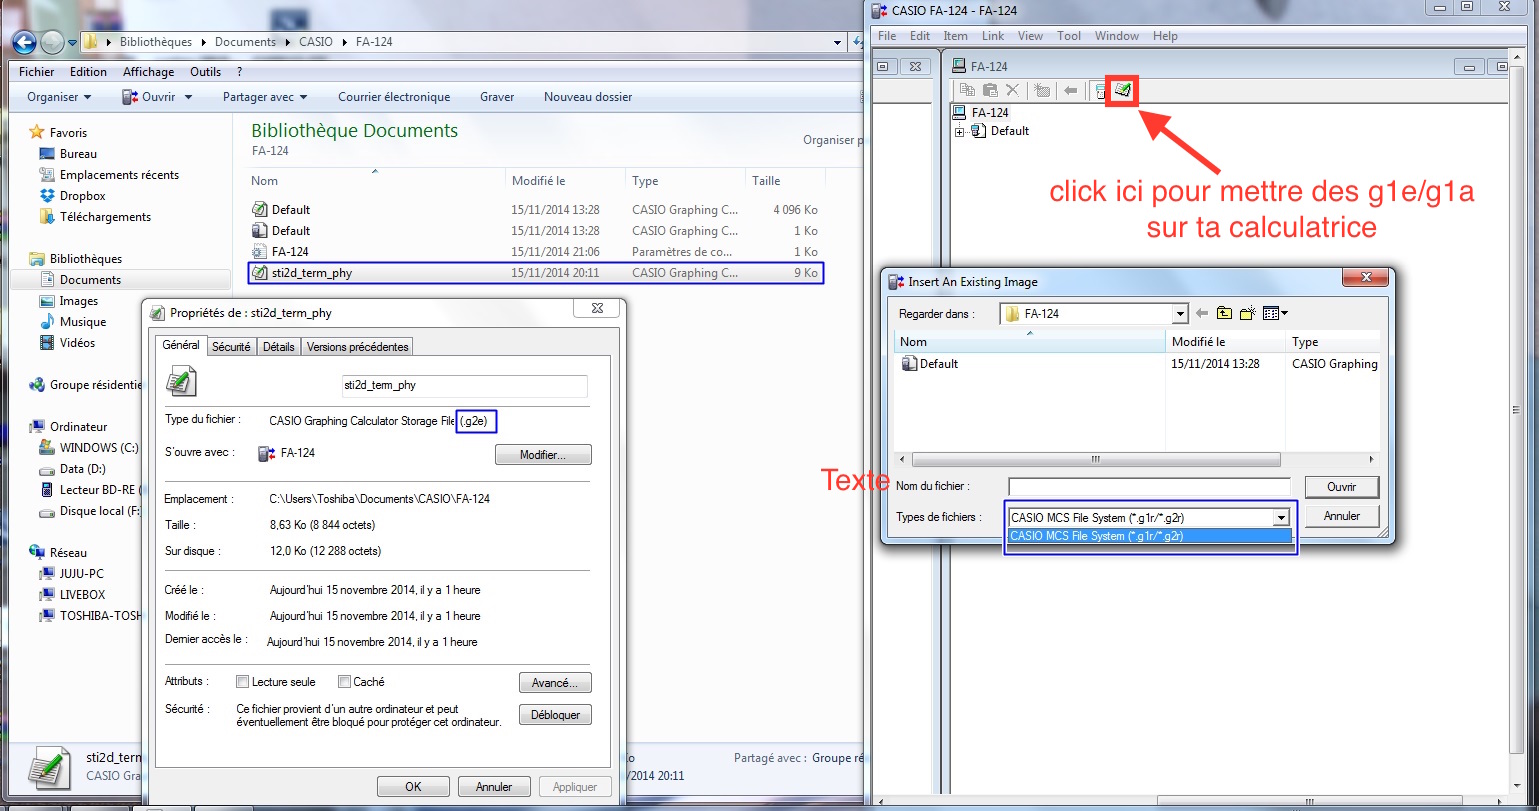Click the Avancé... button
Screen dimensions: 1539x811
[555, 683]
